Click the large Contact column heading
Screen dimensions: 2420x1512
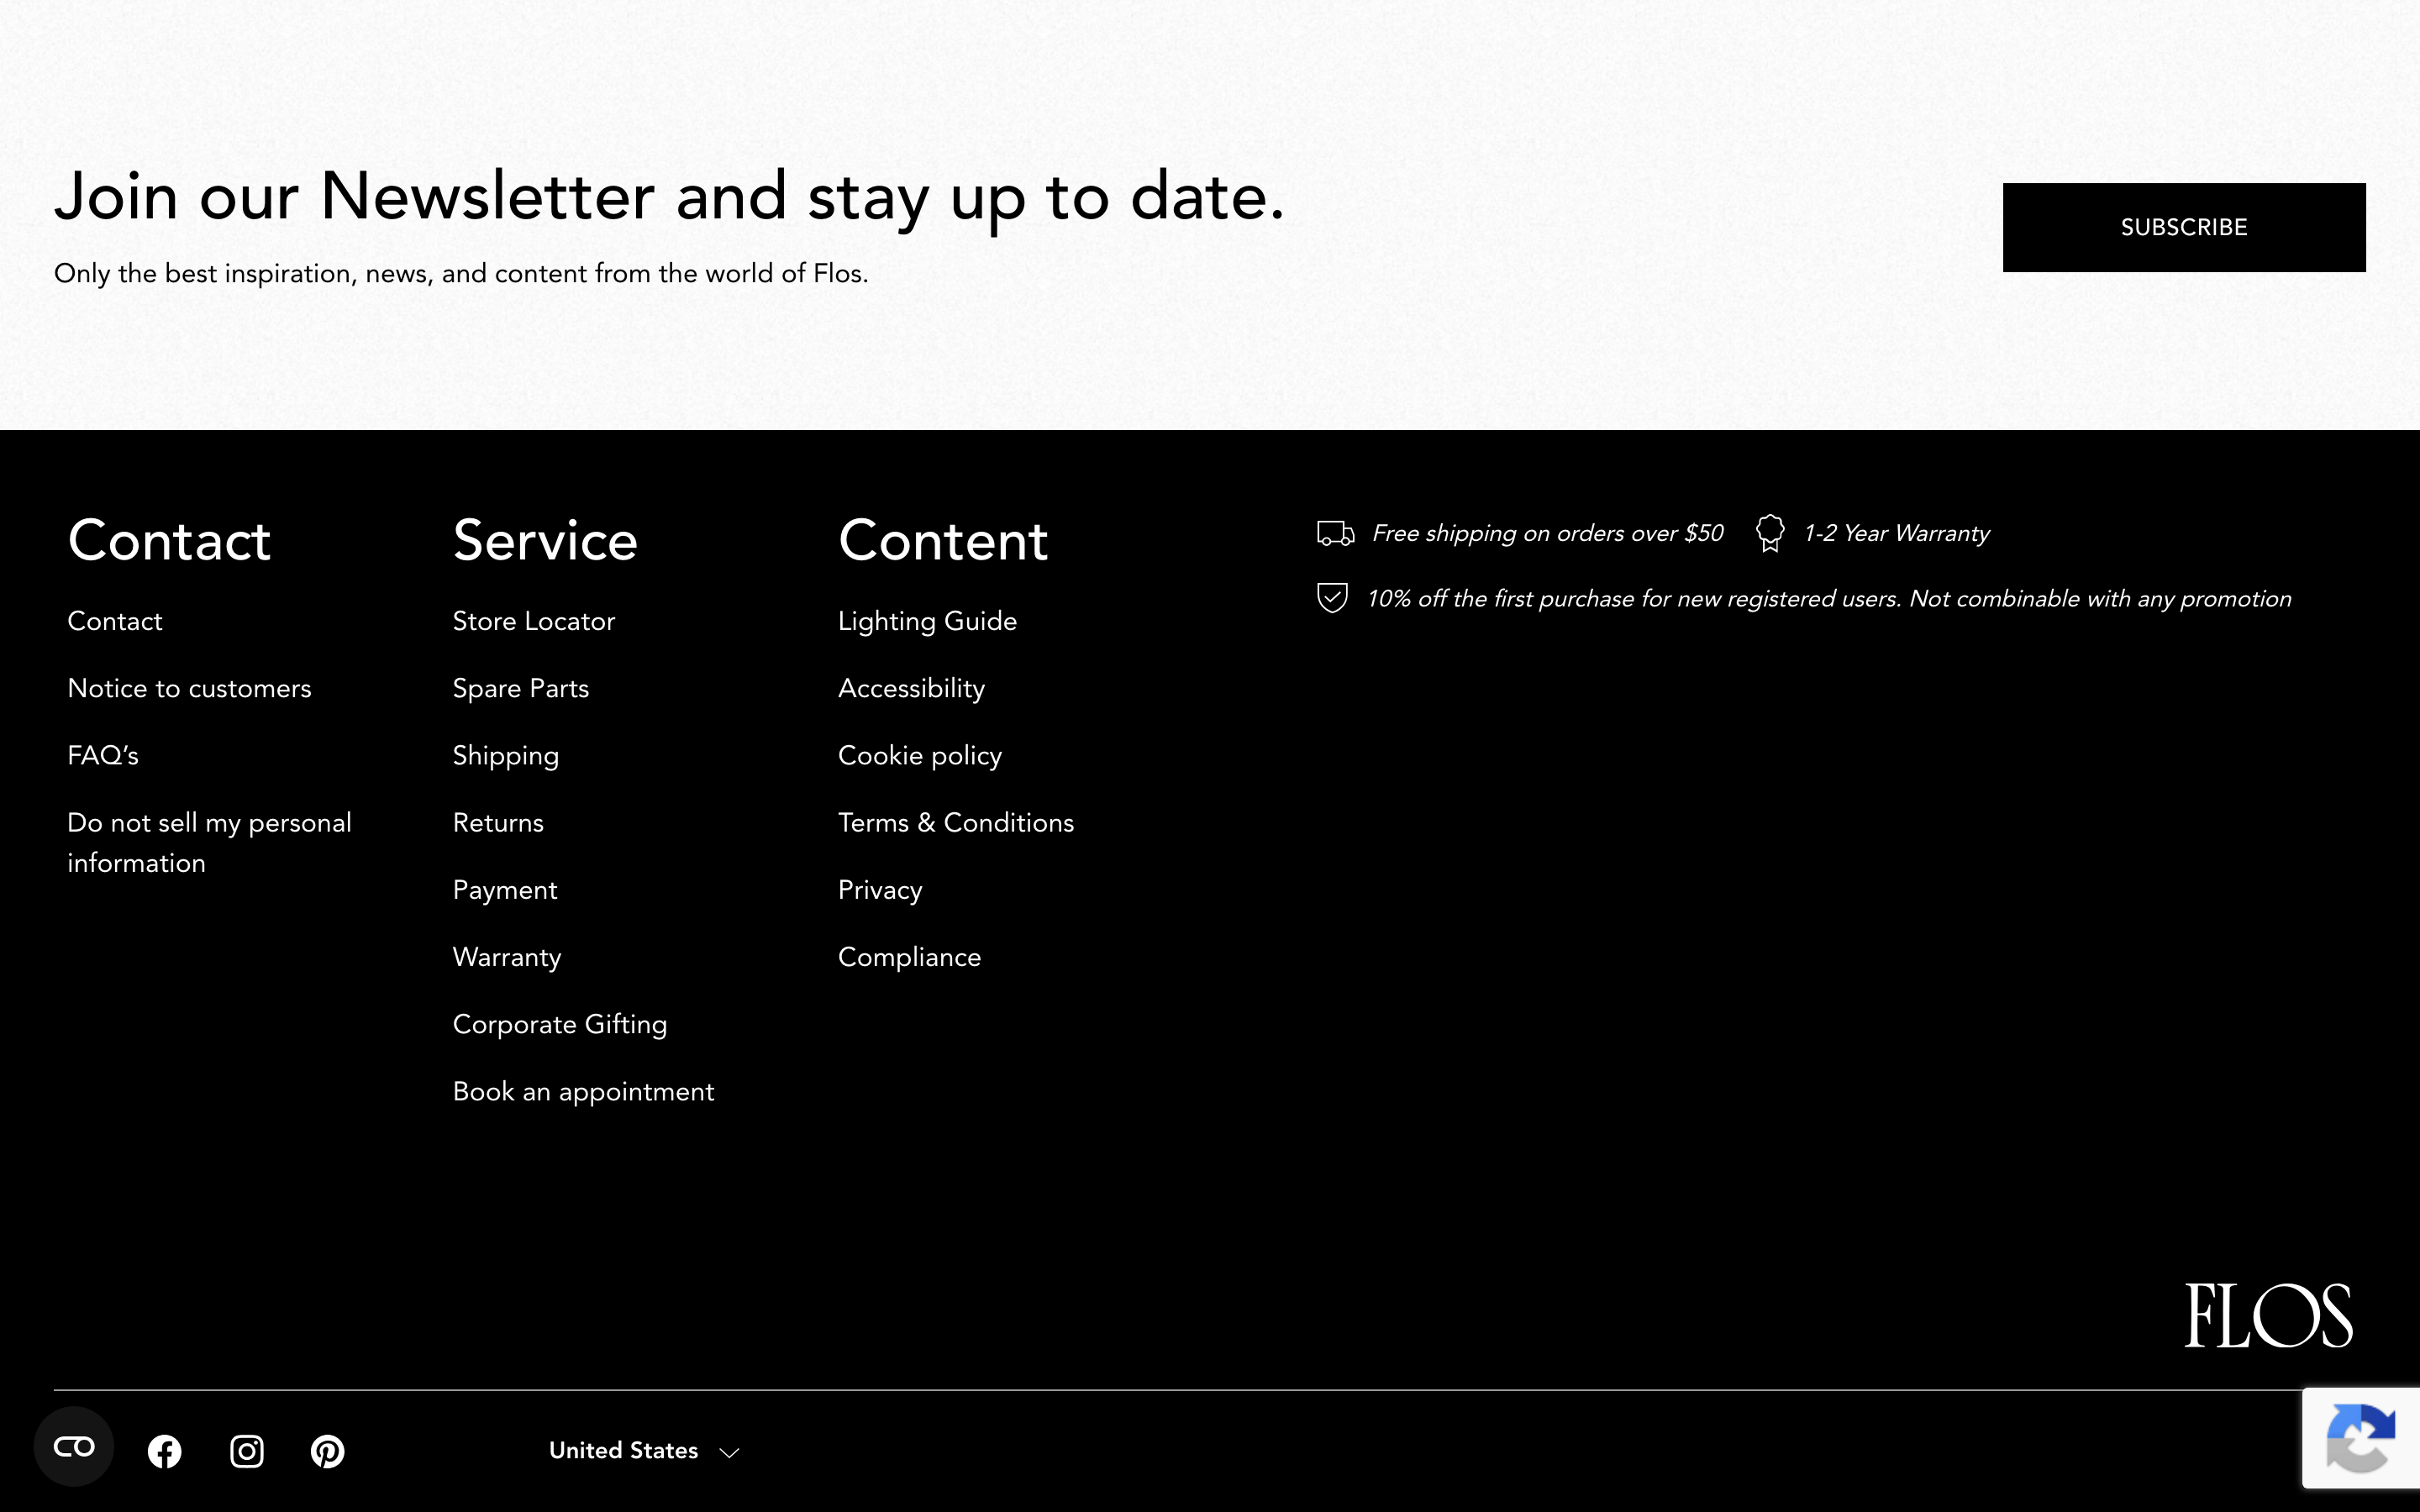point(169,540)
